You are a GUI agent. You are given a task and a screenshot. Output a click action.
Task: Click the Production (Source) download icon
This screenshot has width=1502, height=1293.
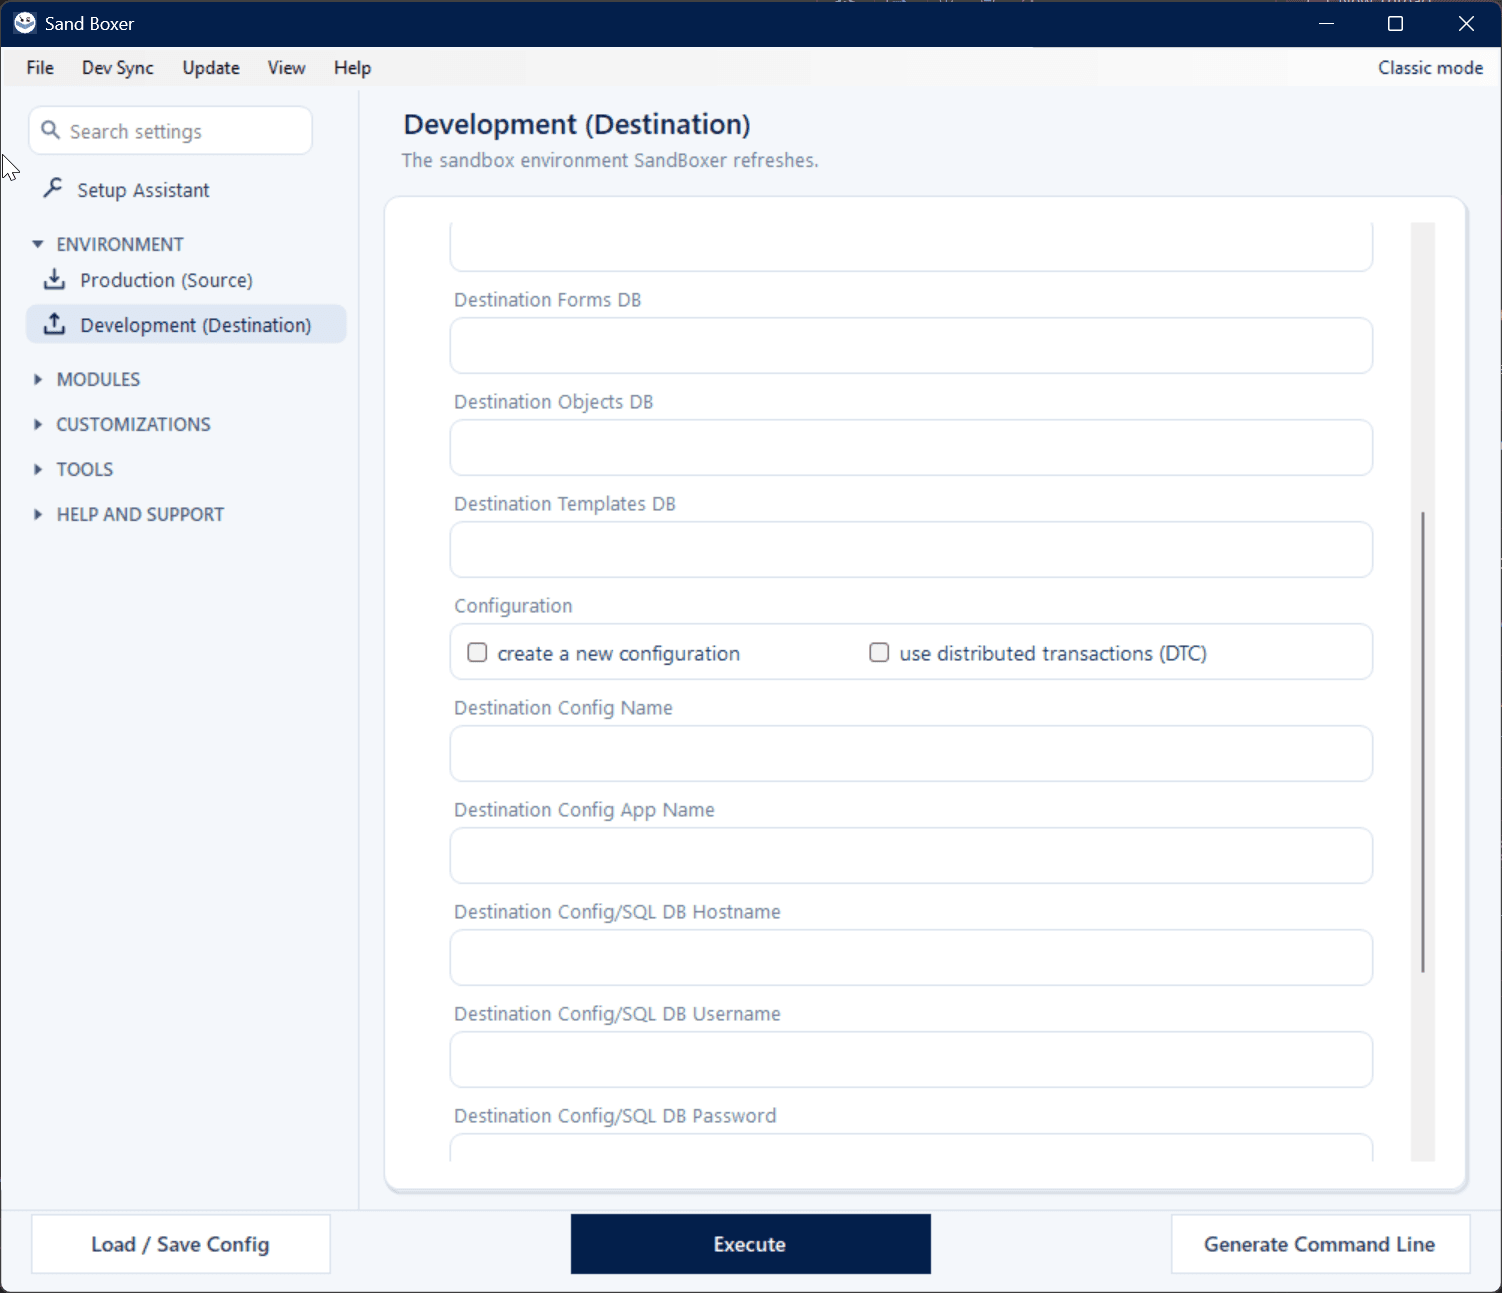point(54,279)
